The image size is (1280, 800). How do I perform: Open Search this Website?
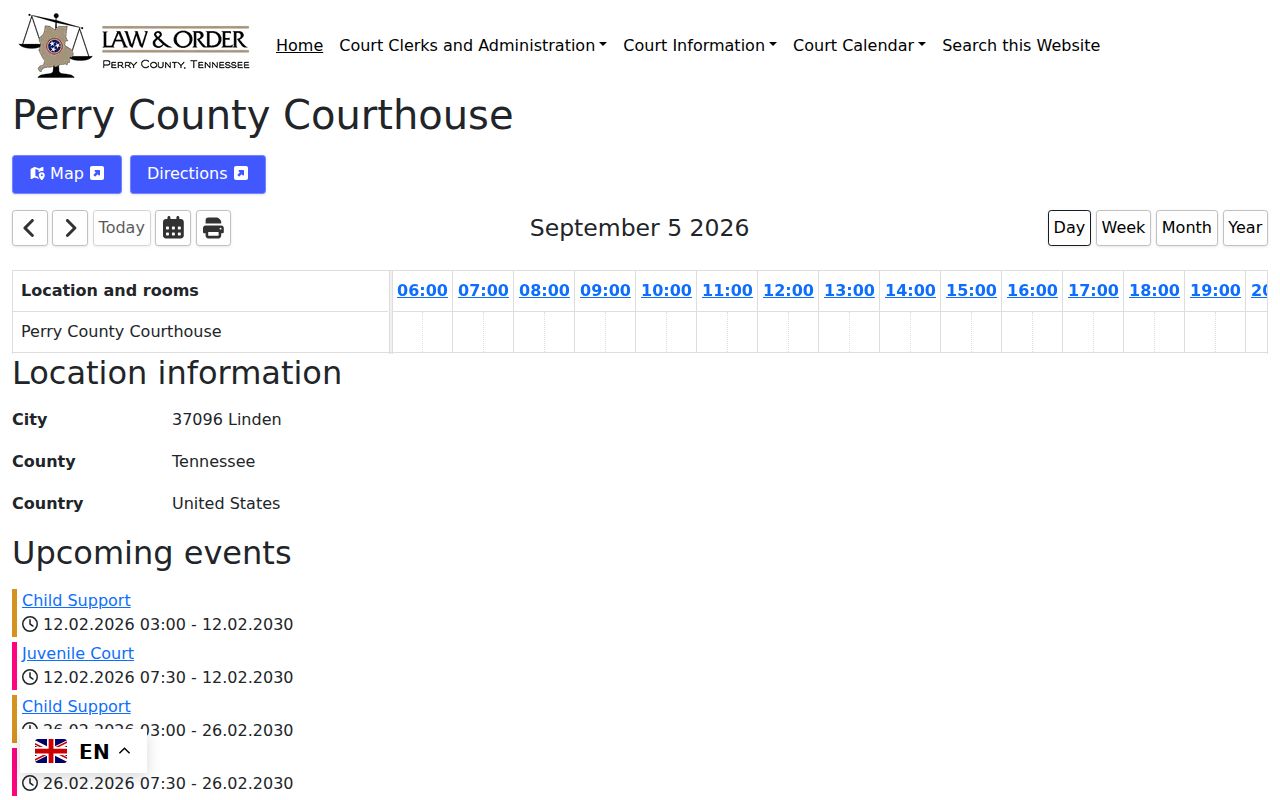tap(1021, 45)
